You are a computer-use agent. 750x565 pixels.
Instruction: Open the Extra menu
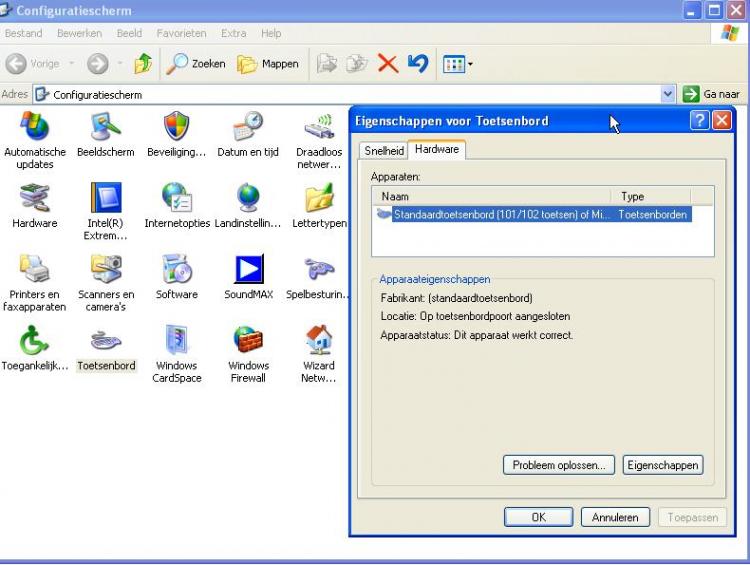(x=233, y=33)
